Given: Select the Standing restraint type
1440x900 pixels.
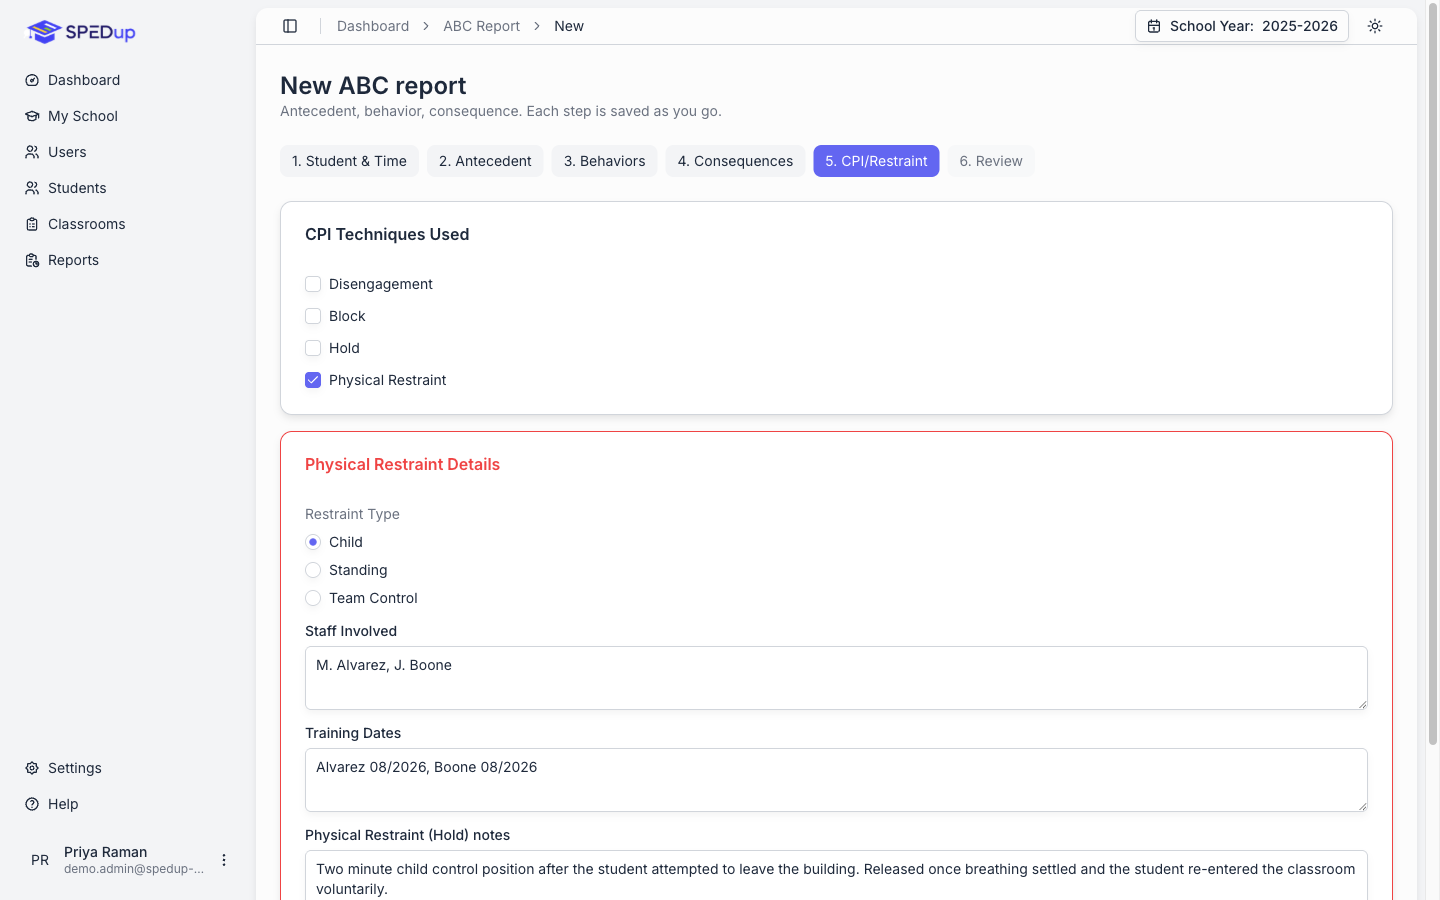Looking at the screenshot, I should tap(313, 570).
